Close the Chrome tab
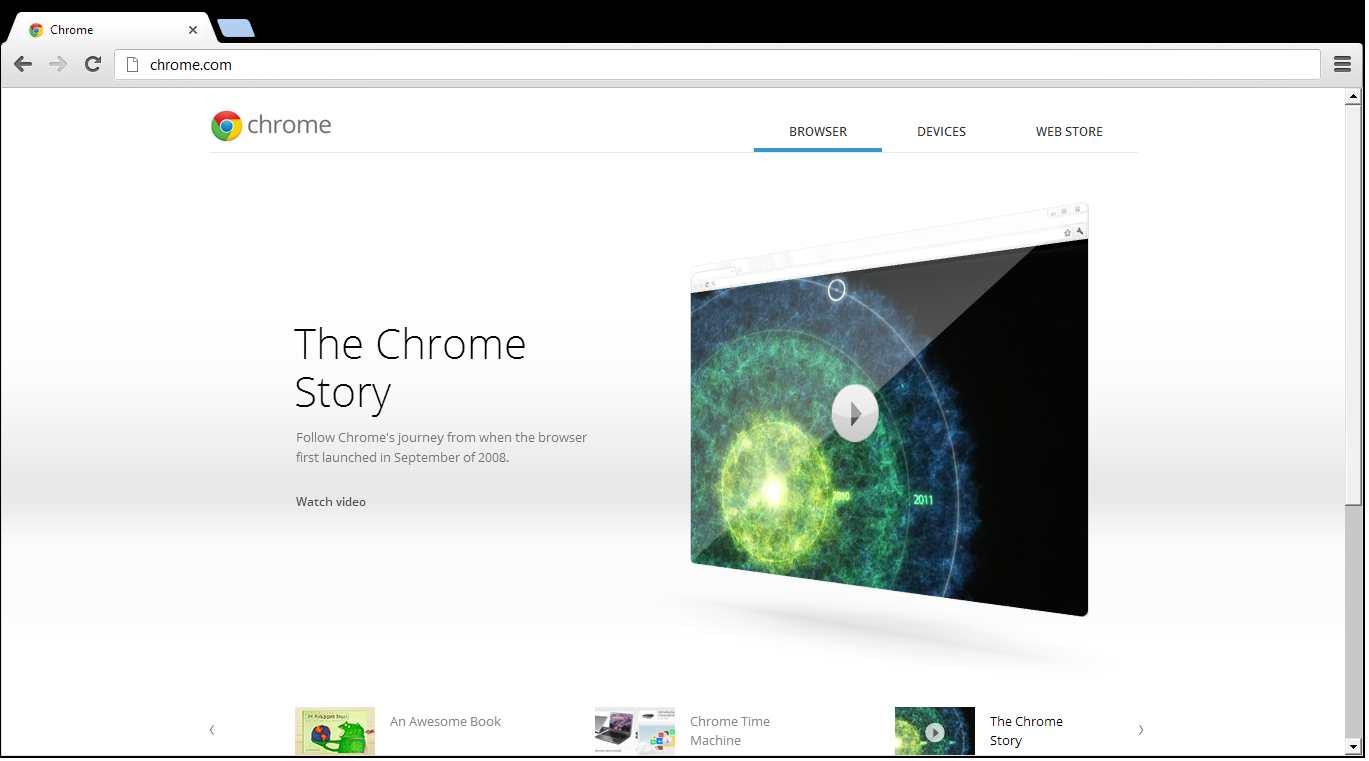The height and width of the screenshot is (761, 1369). pos(193,30)
